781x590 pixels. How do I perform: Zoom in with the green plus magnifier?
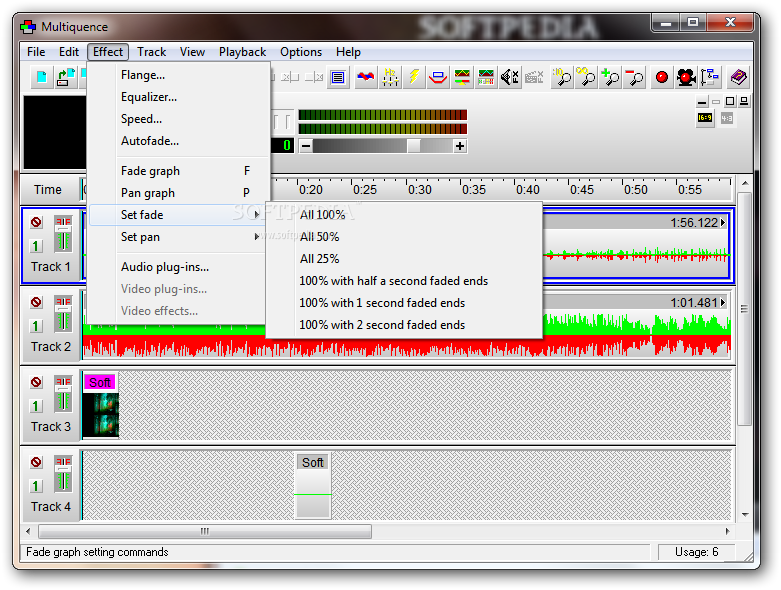[x=610, y=77]
